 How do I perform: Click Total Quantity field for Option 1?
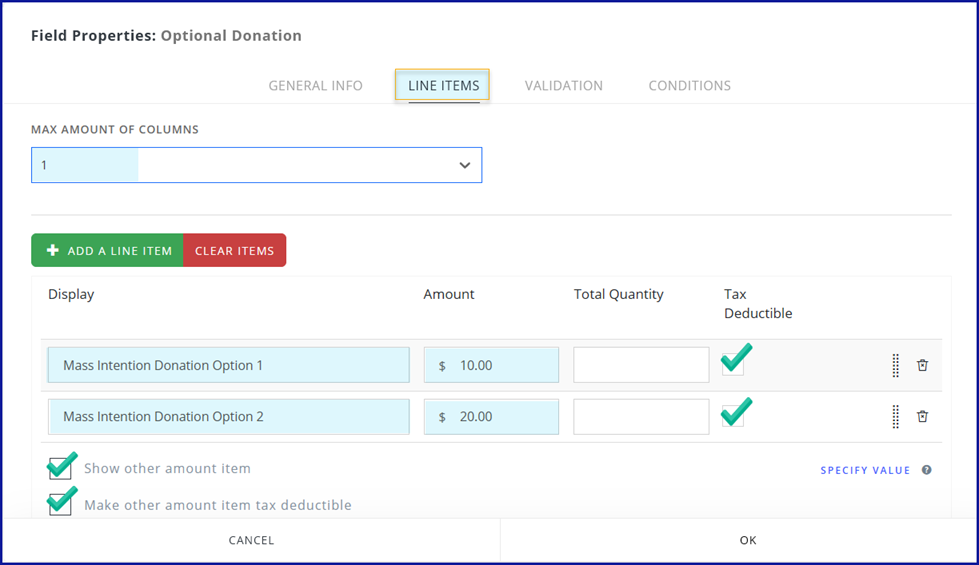coord(641,365)
